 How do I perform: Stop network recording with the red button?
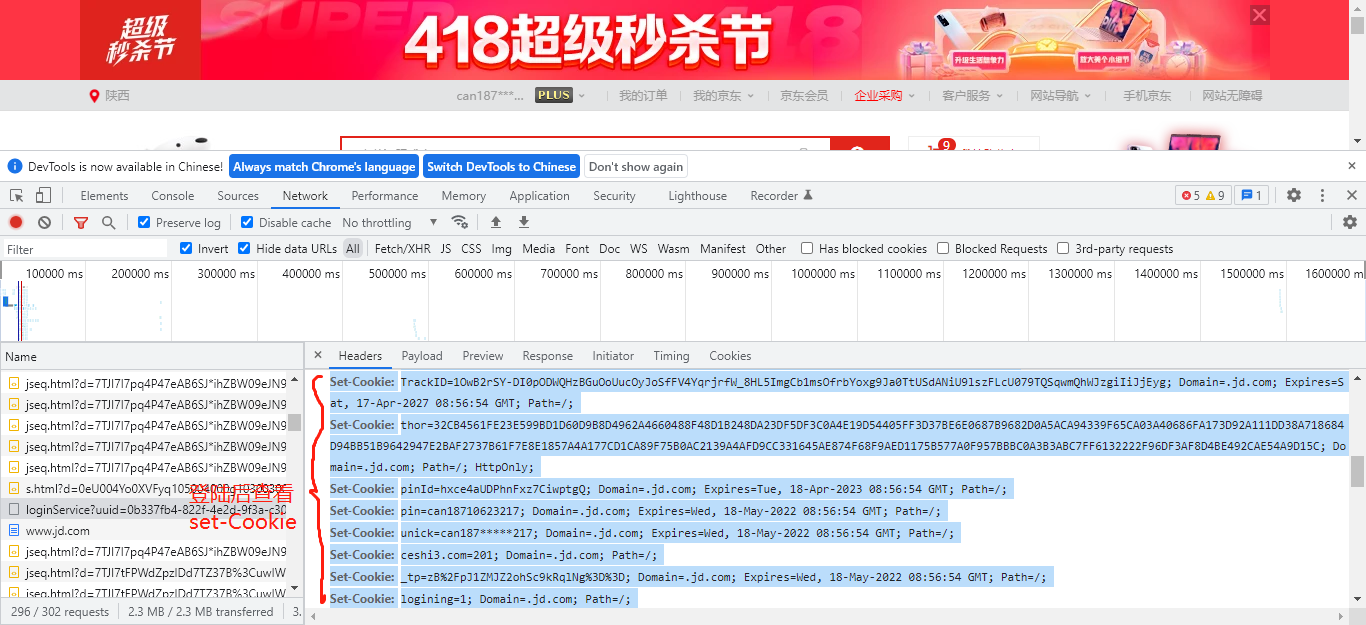click(16, 222)
